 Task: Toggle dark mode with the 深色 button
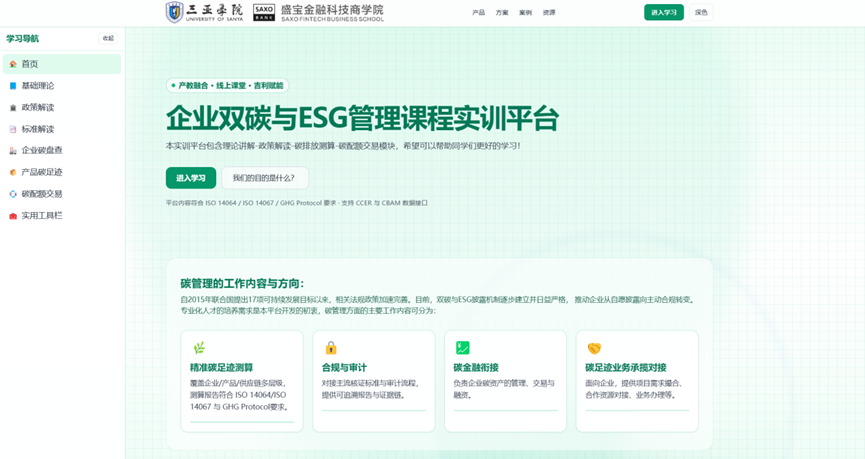(x=701, y=13)
